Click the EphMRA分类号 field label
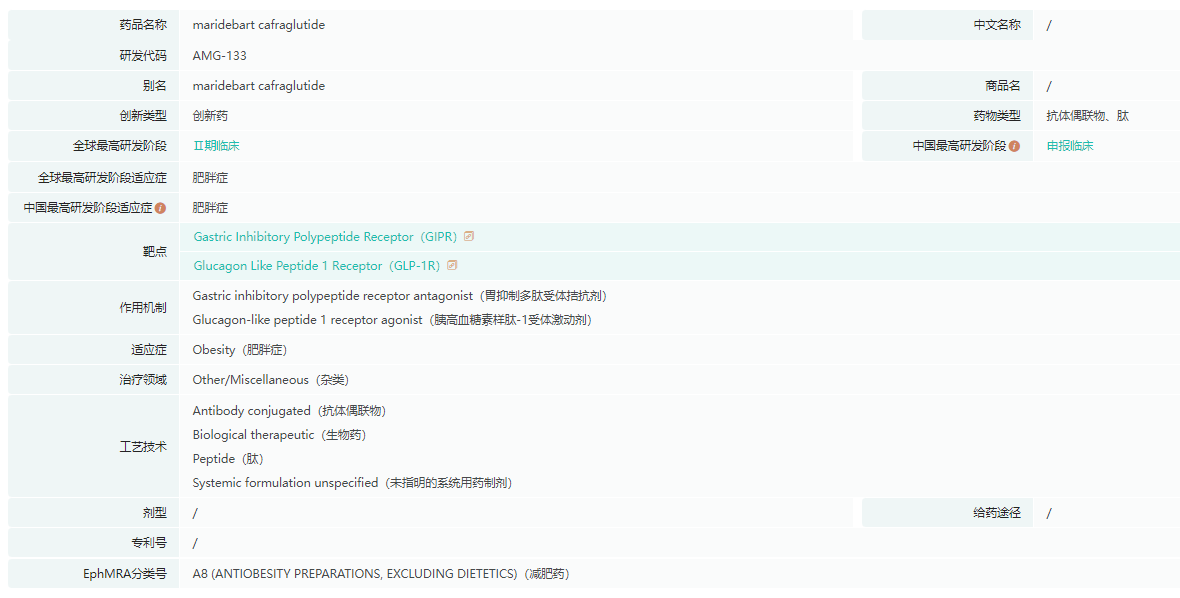 coord(125,574)
